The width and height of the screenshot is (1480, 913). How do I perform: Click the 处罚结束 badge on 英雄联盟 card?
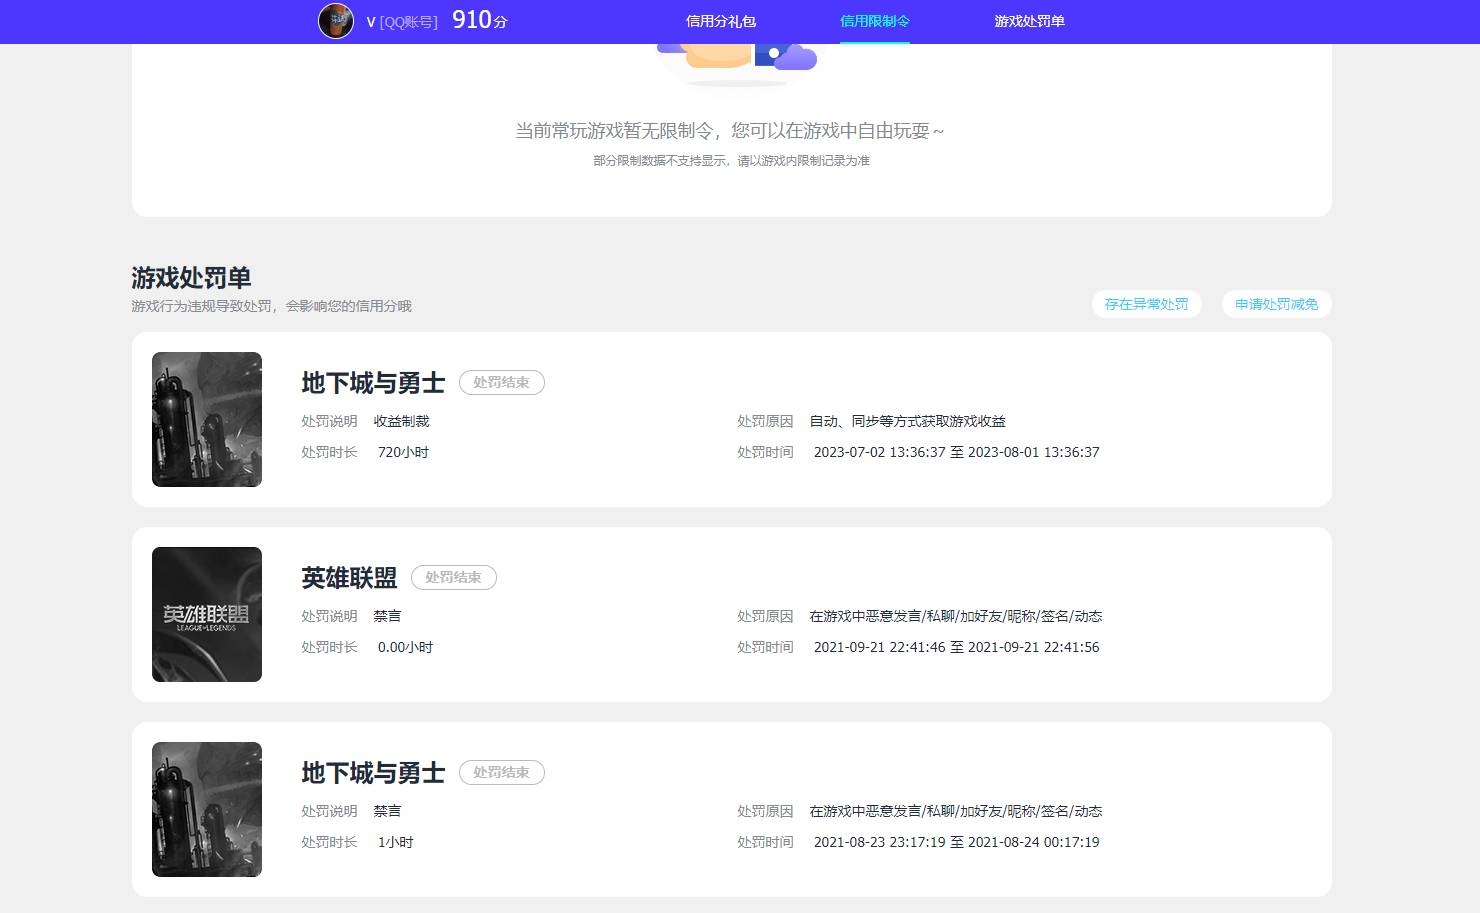coord(454,577)
